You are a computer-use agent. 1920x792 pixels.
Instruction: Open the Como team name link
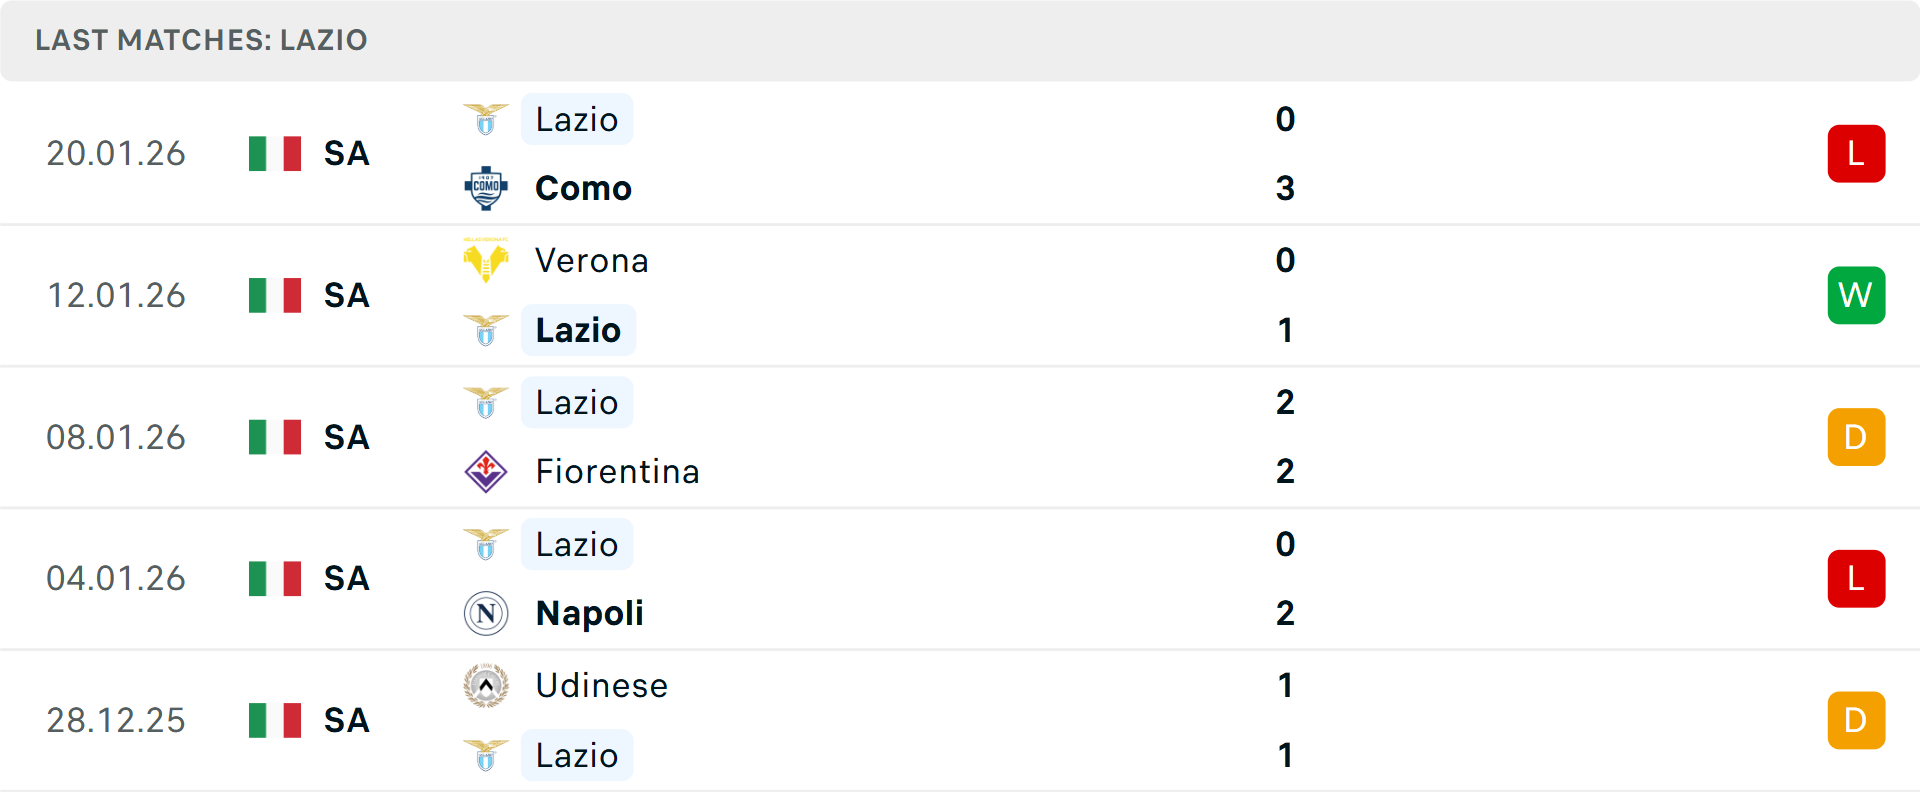point(583,188)
